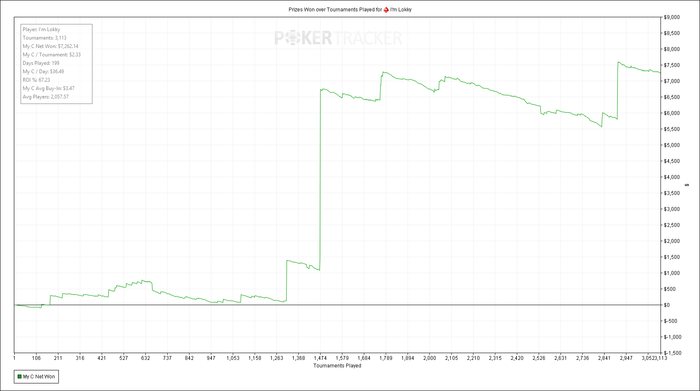This screenshot has height=391, width=700.
Task: Click the 'Tournaments Played' x-axis title
Action: [337, 366]
